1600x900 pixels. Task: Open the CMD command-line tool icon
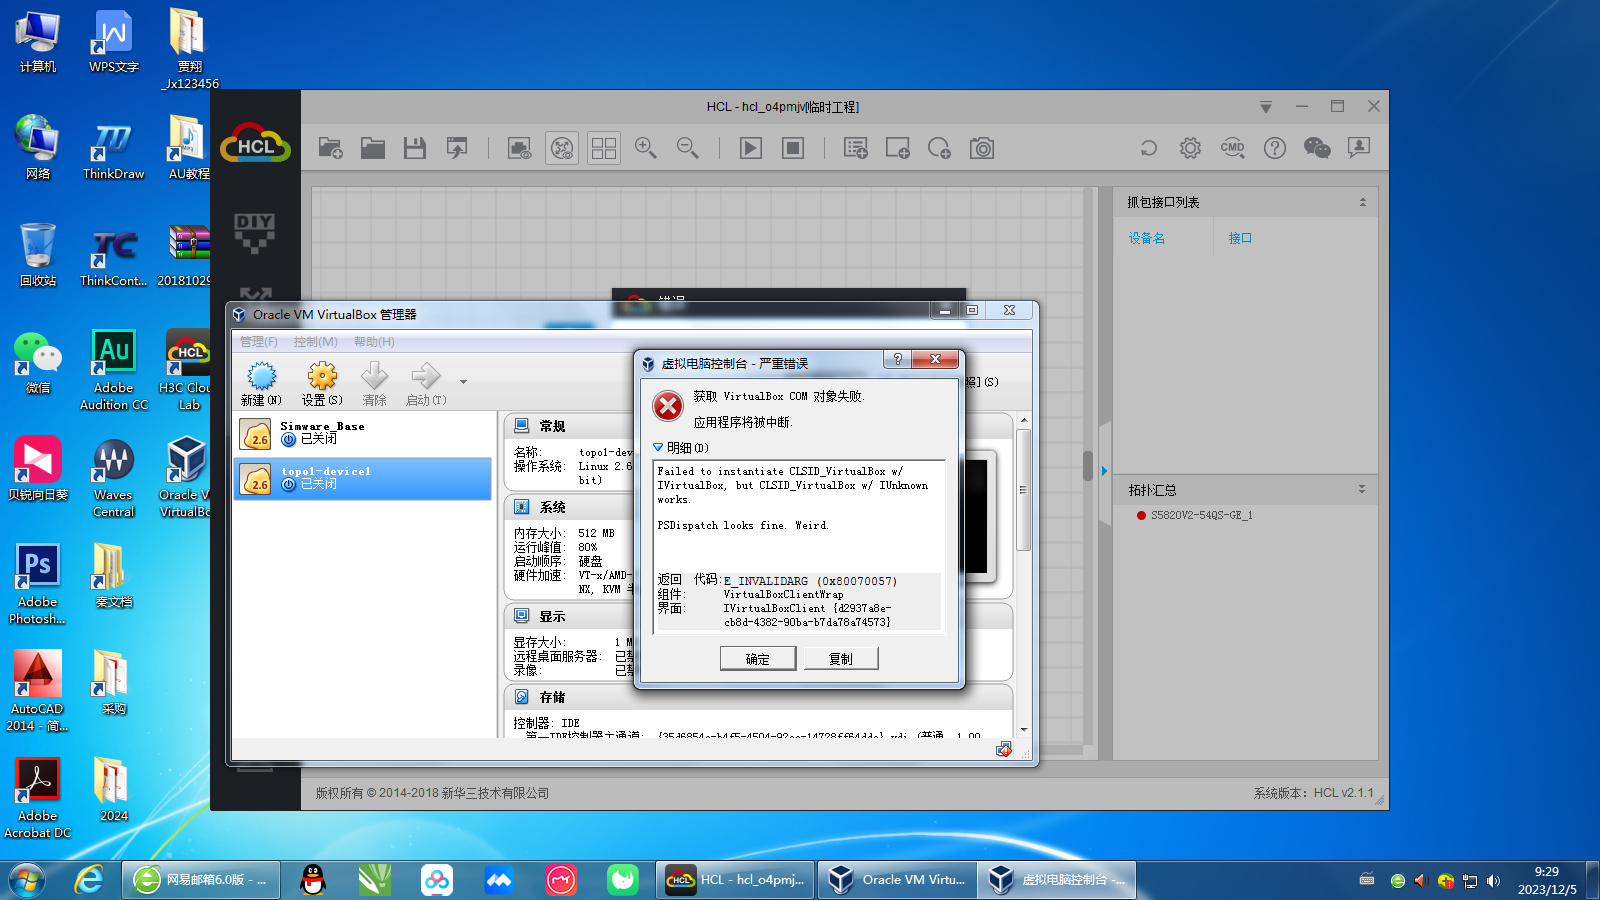[x=1232, y=148]
